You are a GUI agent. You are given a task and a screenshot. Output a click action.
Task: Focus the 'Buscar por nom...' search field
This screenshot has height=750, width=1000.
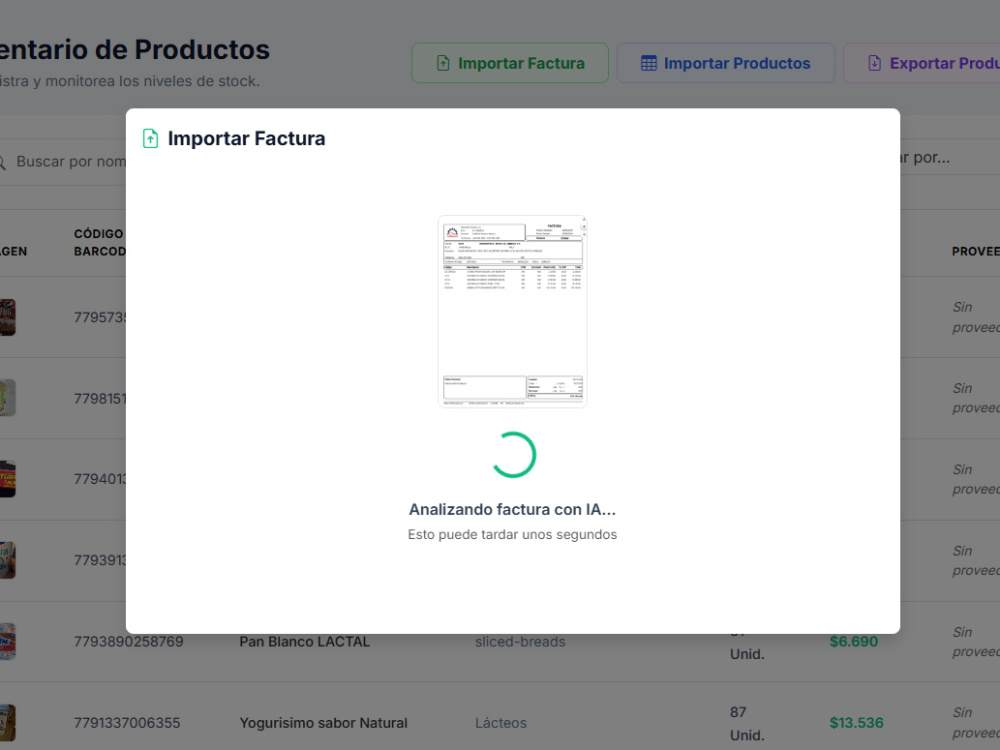(x=63, y=162)
